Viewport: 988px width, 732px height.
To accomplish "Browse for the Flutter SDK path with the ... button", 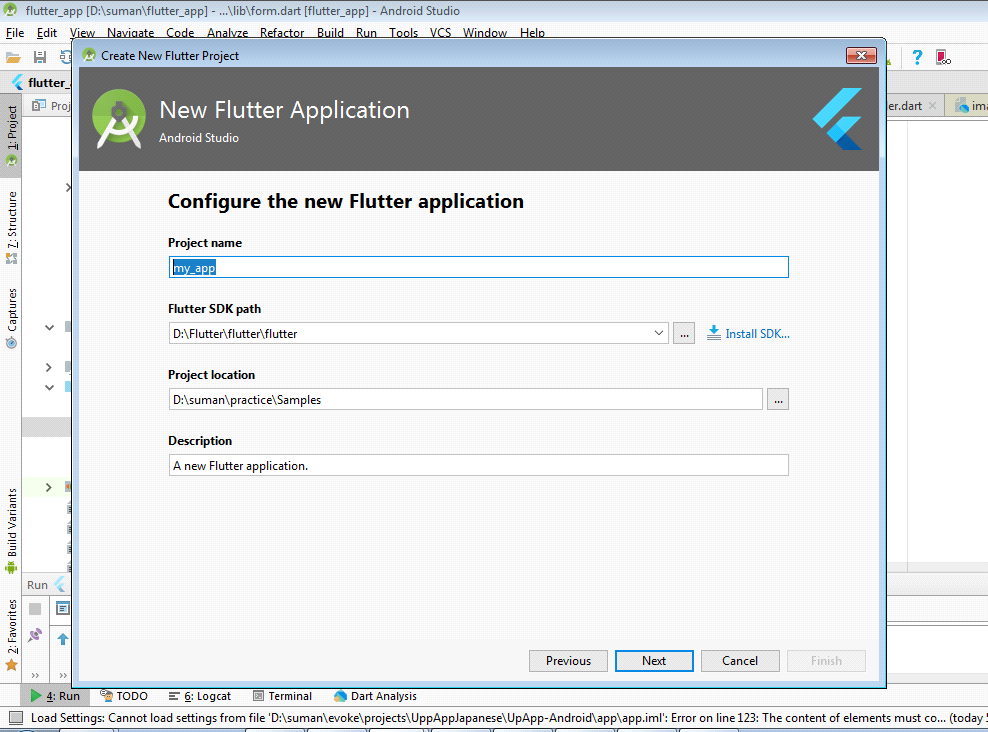I will click(x=684, y=333).
